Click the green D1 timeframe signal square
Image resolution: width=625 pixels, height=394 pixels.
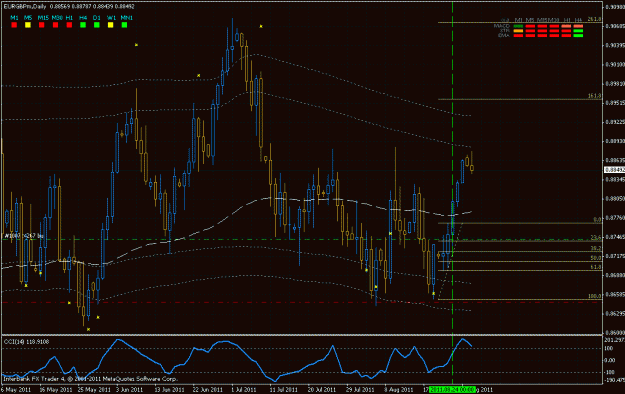tap(96, 25)
